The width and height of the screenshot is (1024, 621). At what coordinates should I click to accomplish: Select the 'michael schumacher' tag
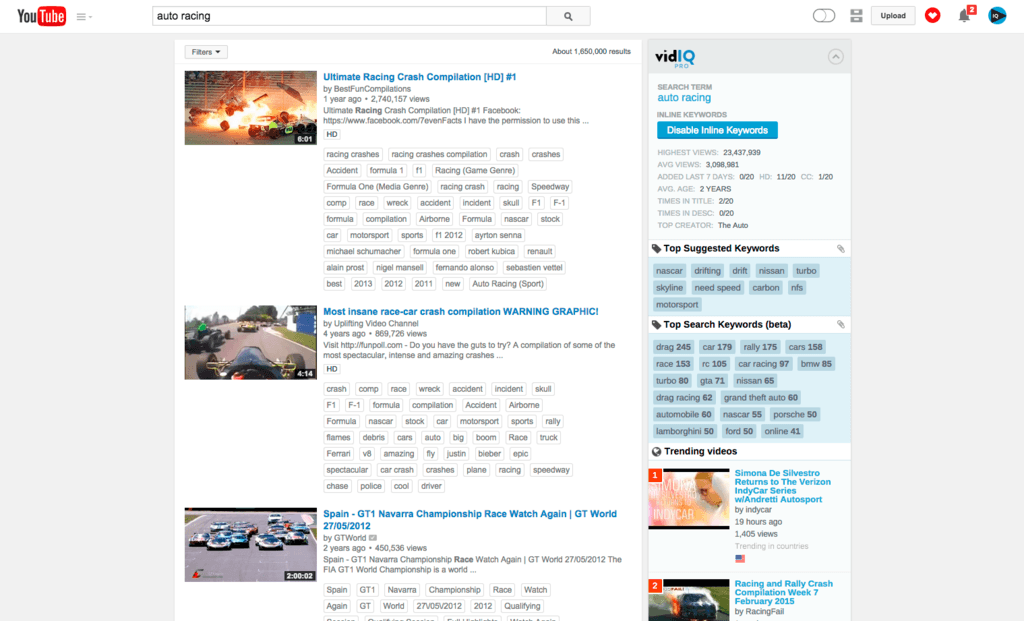(364, 251)
